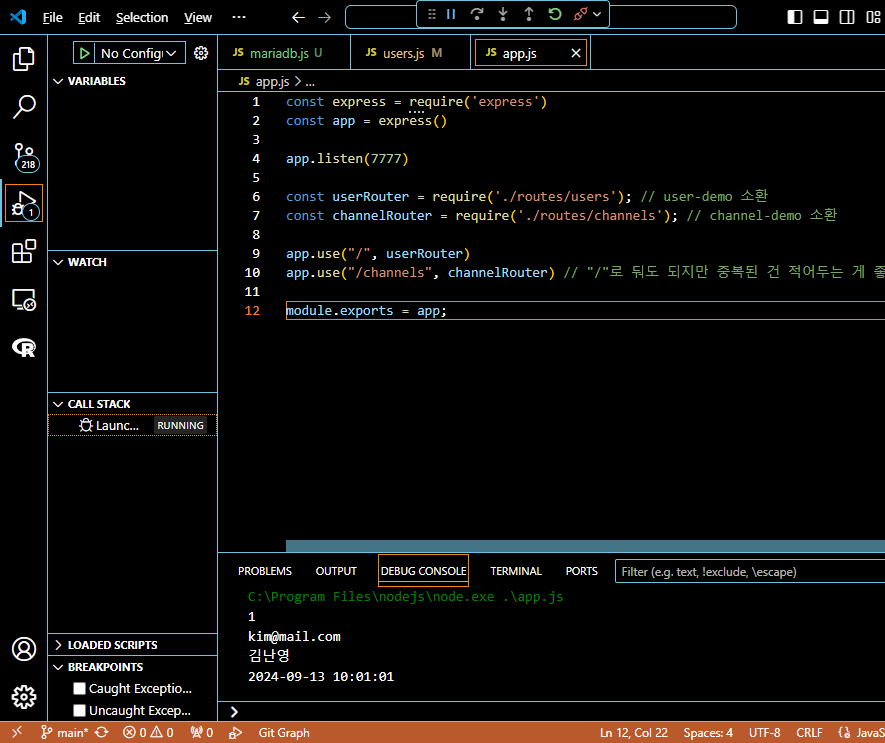The height and width of the screenshot is (743, 885).
Task: Switch to the mariadb.js tab
Action: 284,53
